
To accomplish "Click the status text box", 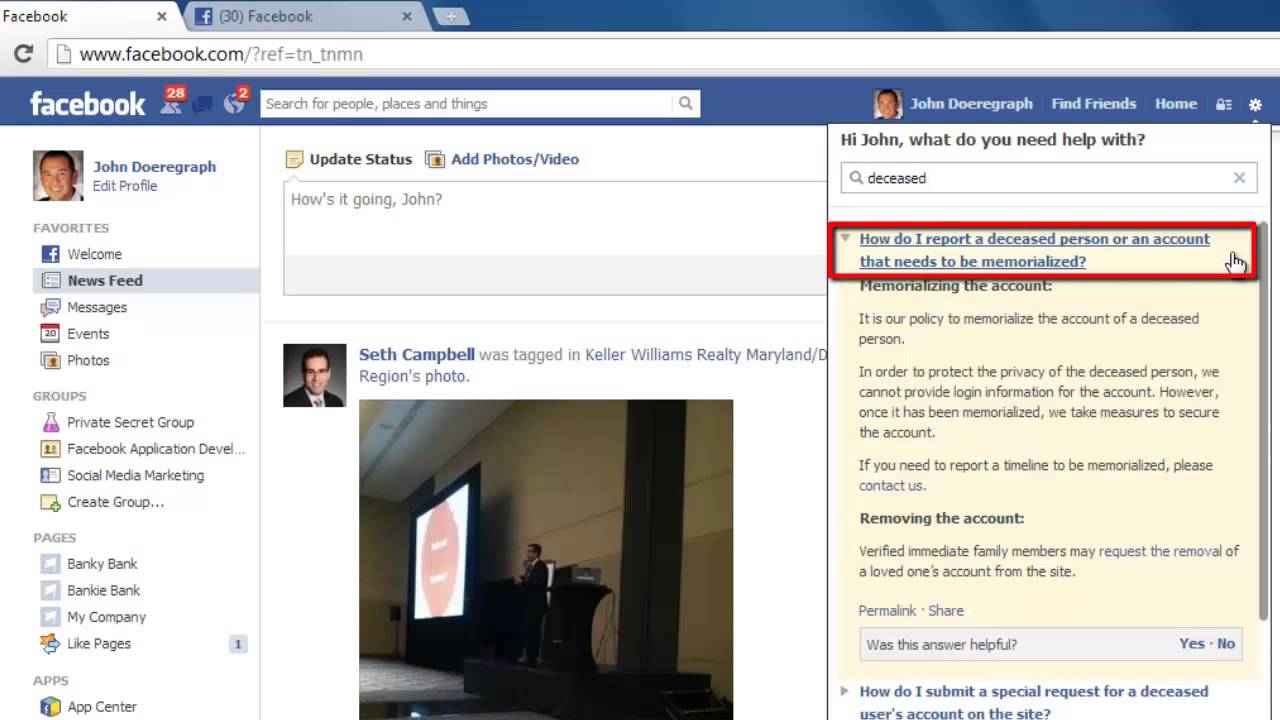I will tap(556, 218).
